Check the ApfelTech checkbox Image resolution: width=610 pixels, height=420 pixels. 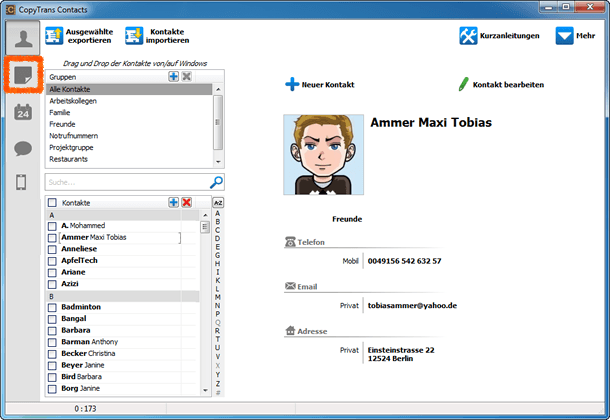pyautogui.click(x=52, y=261)
